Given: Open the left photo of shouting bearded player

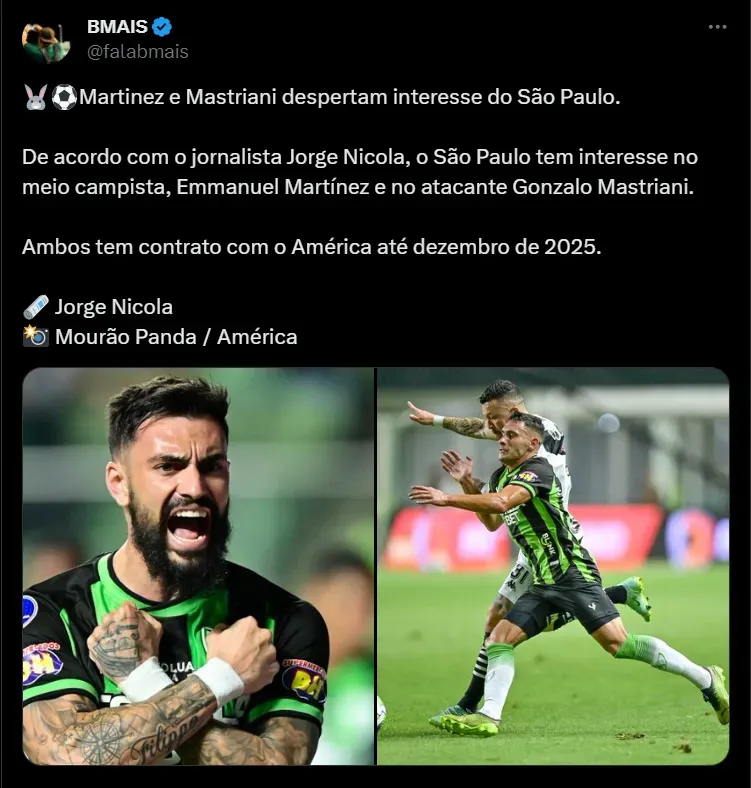Looking at the screenshot, I should click(198, 566).
